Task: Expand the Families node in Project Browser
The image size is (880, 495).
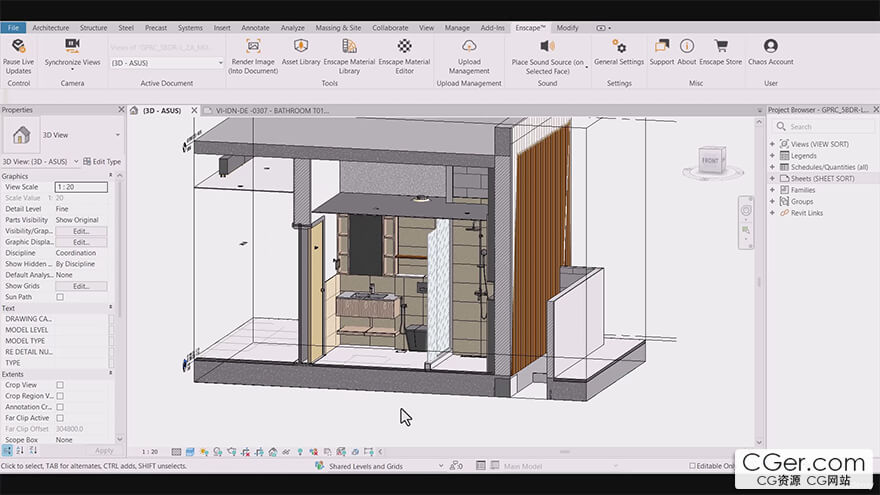Action: (x=772, y=190)
